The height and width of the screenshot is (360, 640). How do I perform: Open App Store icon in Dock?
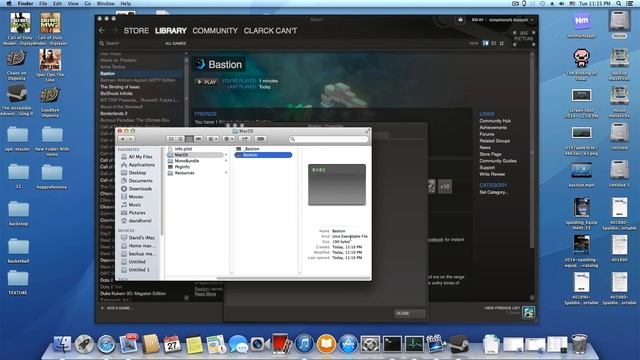(x=348, y=344)
